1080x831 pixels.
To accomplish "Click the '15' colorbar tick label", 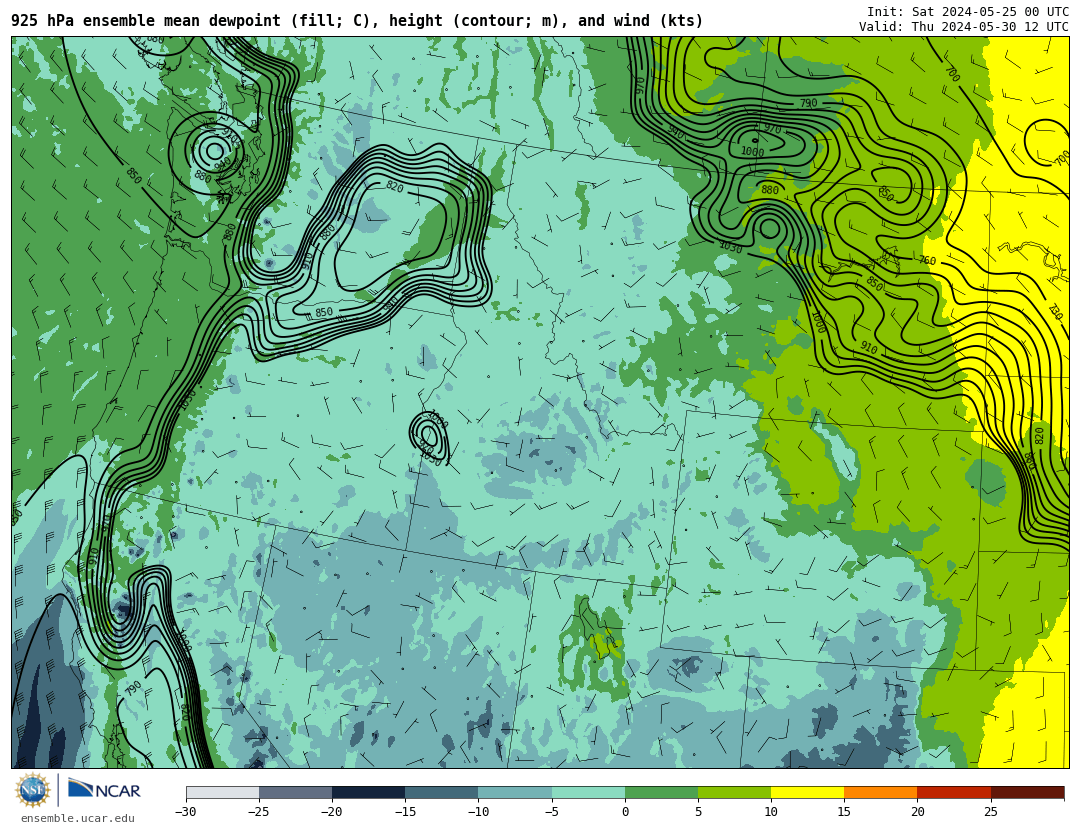I will click(844, 812).
